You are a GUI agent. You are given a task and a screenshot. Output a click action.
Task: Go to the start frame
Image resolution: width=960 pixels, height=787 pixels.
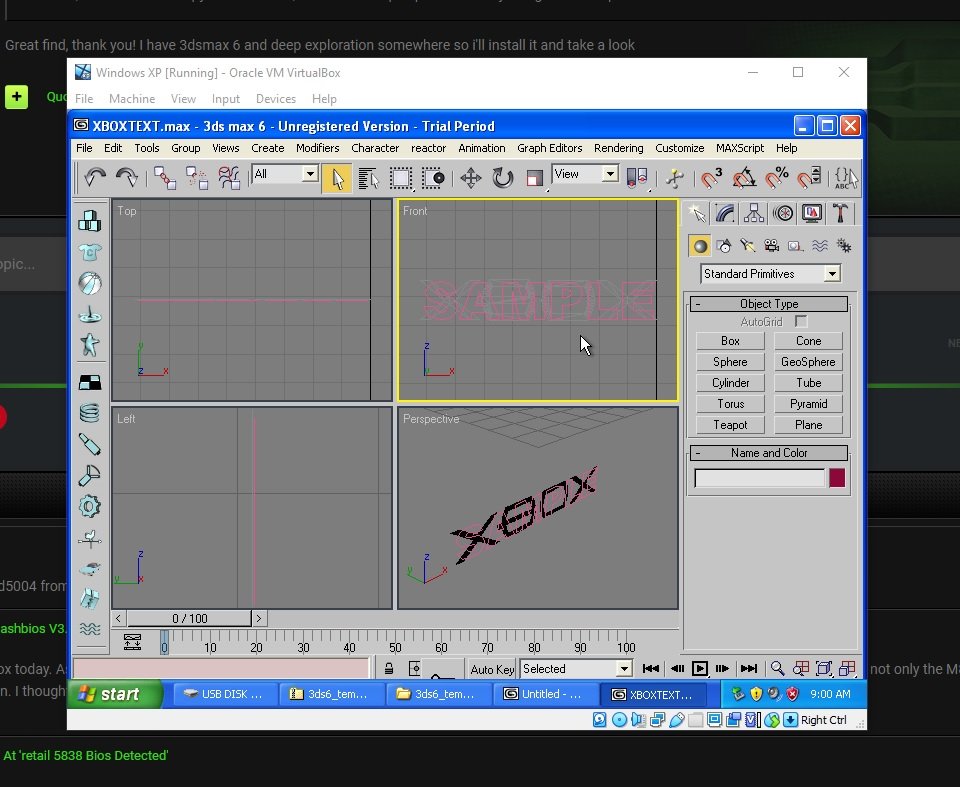651,669
